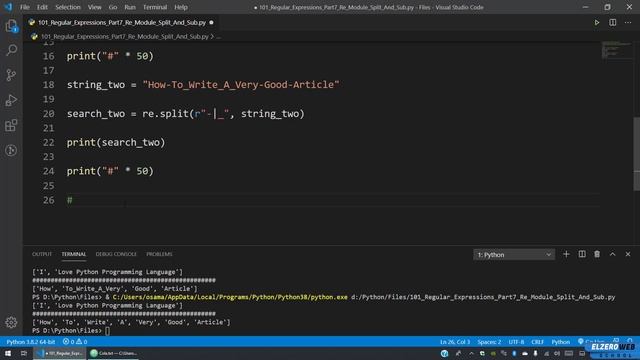Image resolution: width=640 pixels, height=360 pixels.
Task: Create a new terminal with plus icon
Action: (566, 254)
